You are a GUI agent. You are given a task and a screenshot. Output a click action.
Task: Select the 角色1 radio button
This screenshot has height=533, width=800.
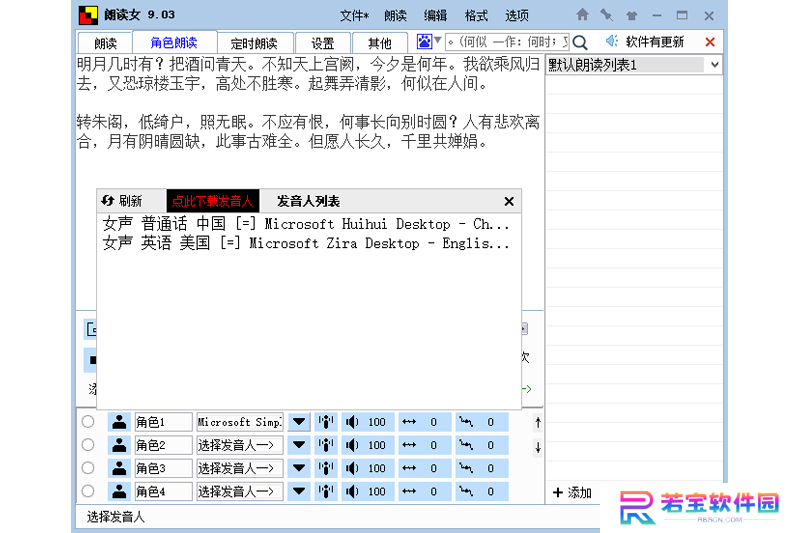point(88,421)
